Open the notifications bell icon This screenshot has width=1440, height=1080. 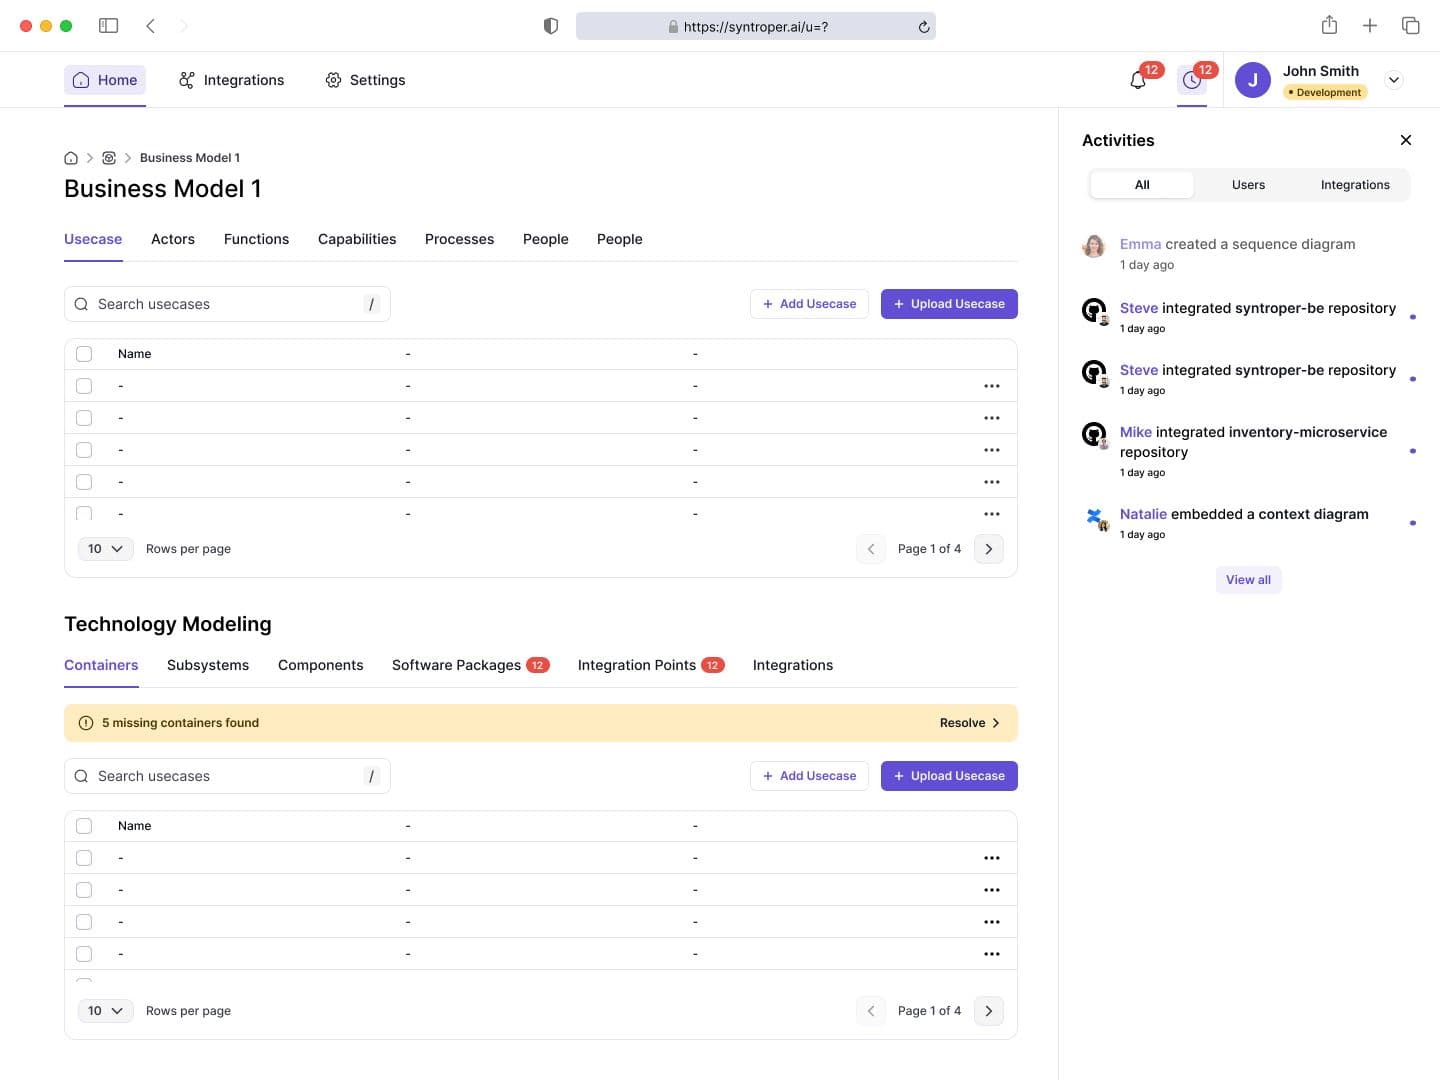click(x=1138, y=81)
